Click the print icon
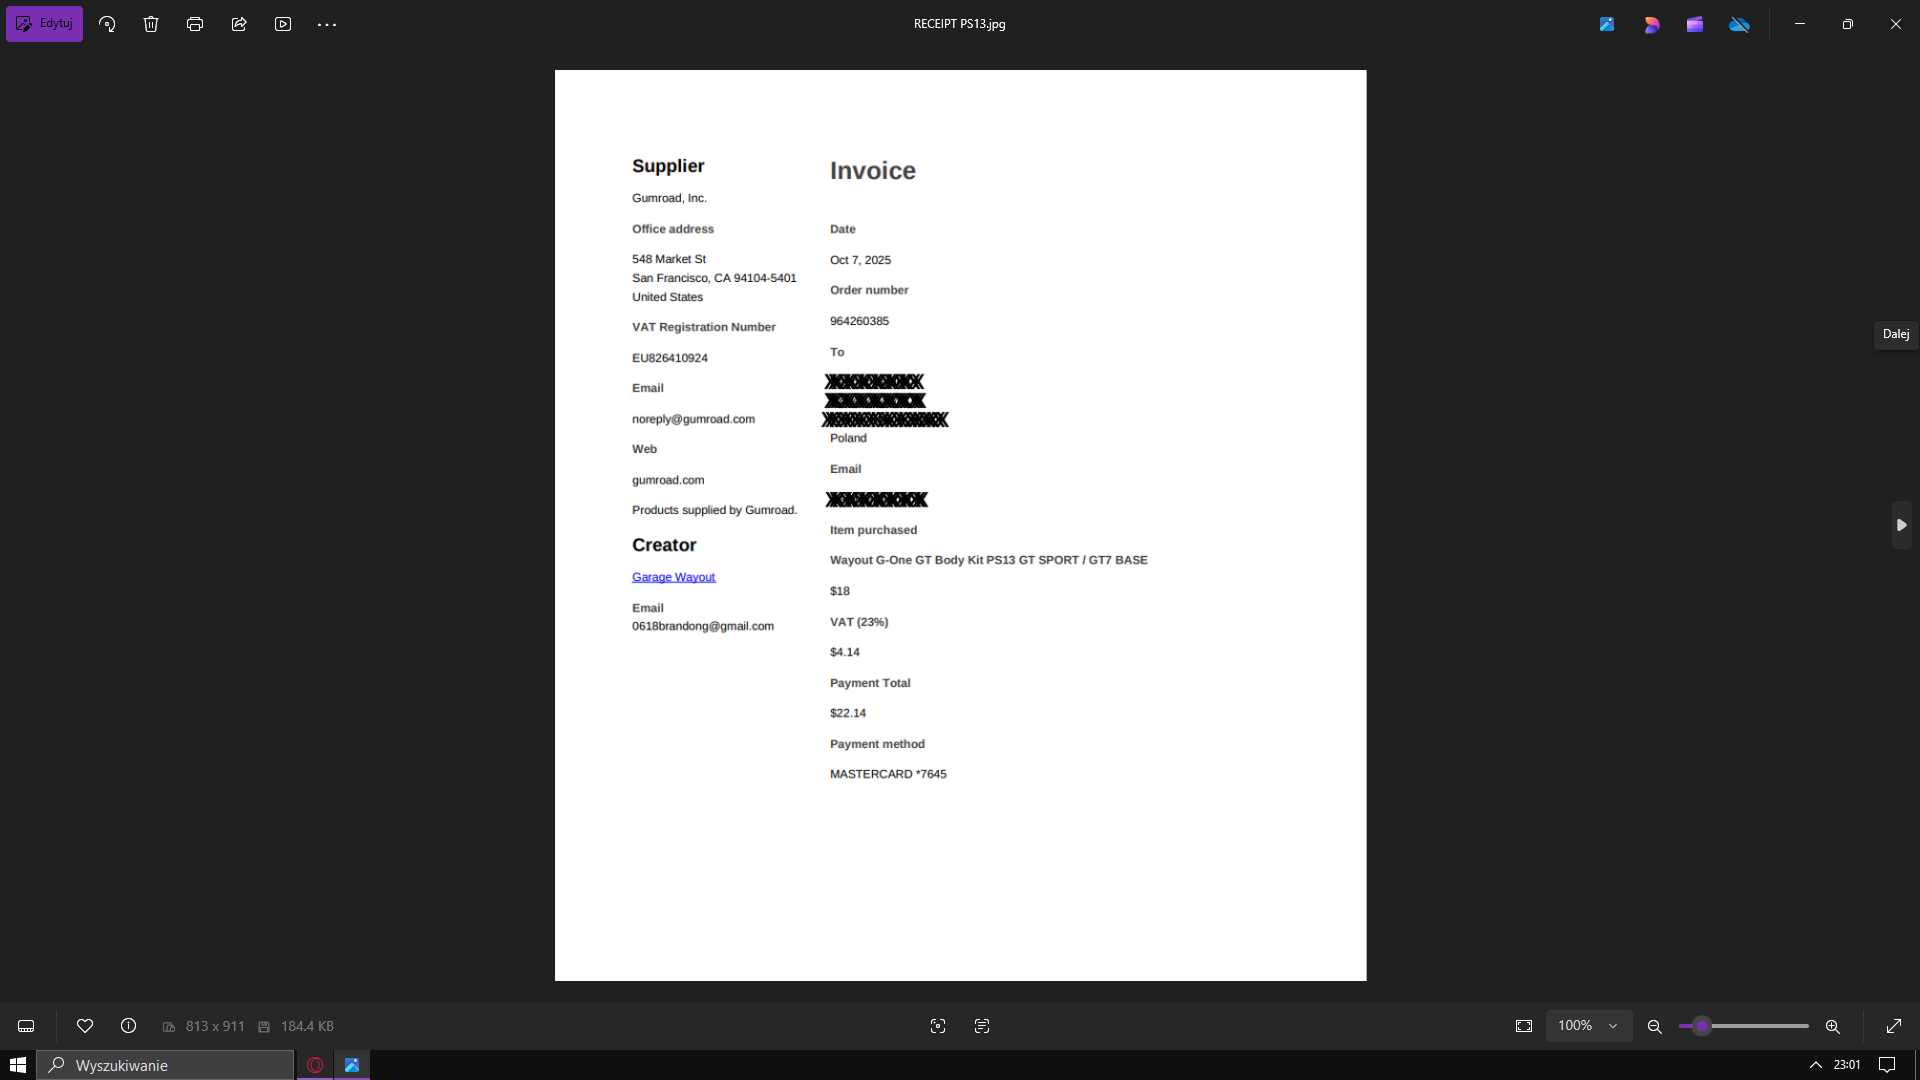This screenshot has width=1920, height=1080. tap(195, 24)
